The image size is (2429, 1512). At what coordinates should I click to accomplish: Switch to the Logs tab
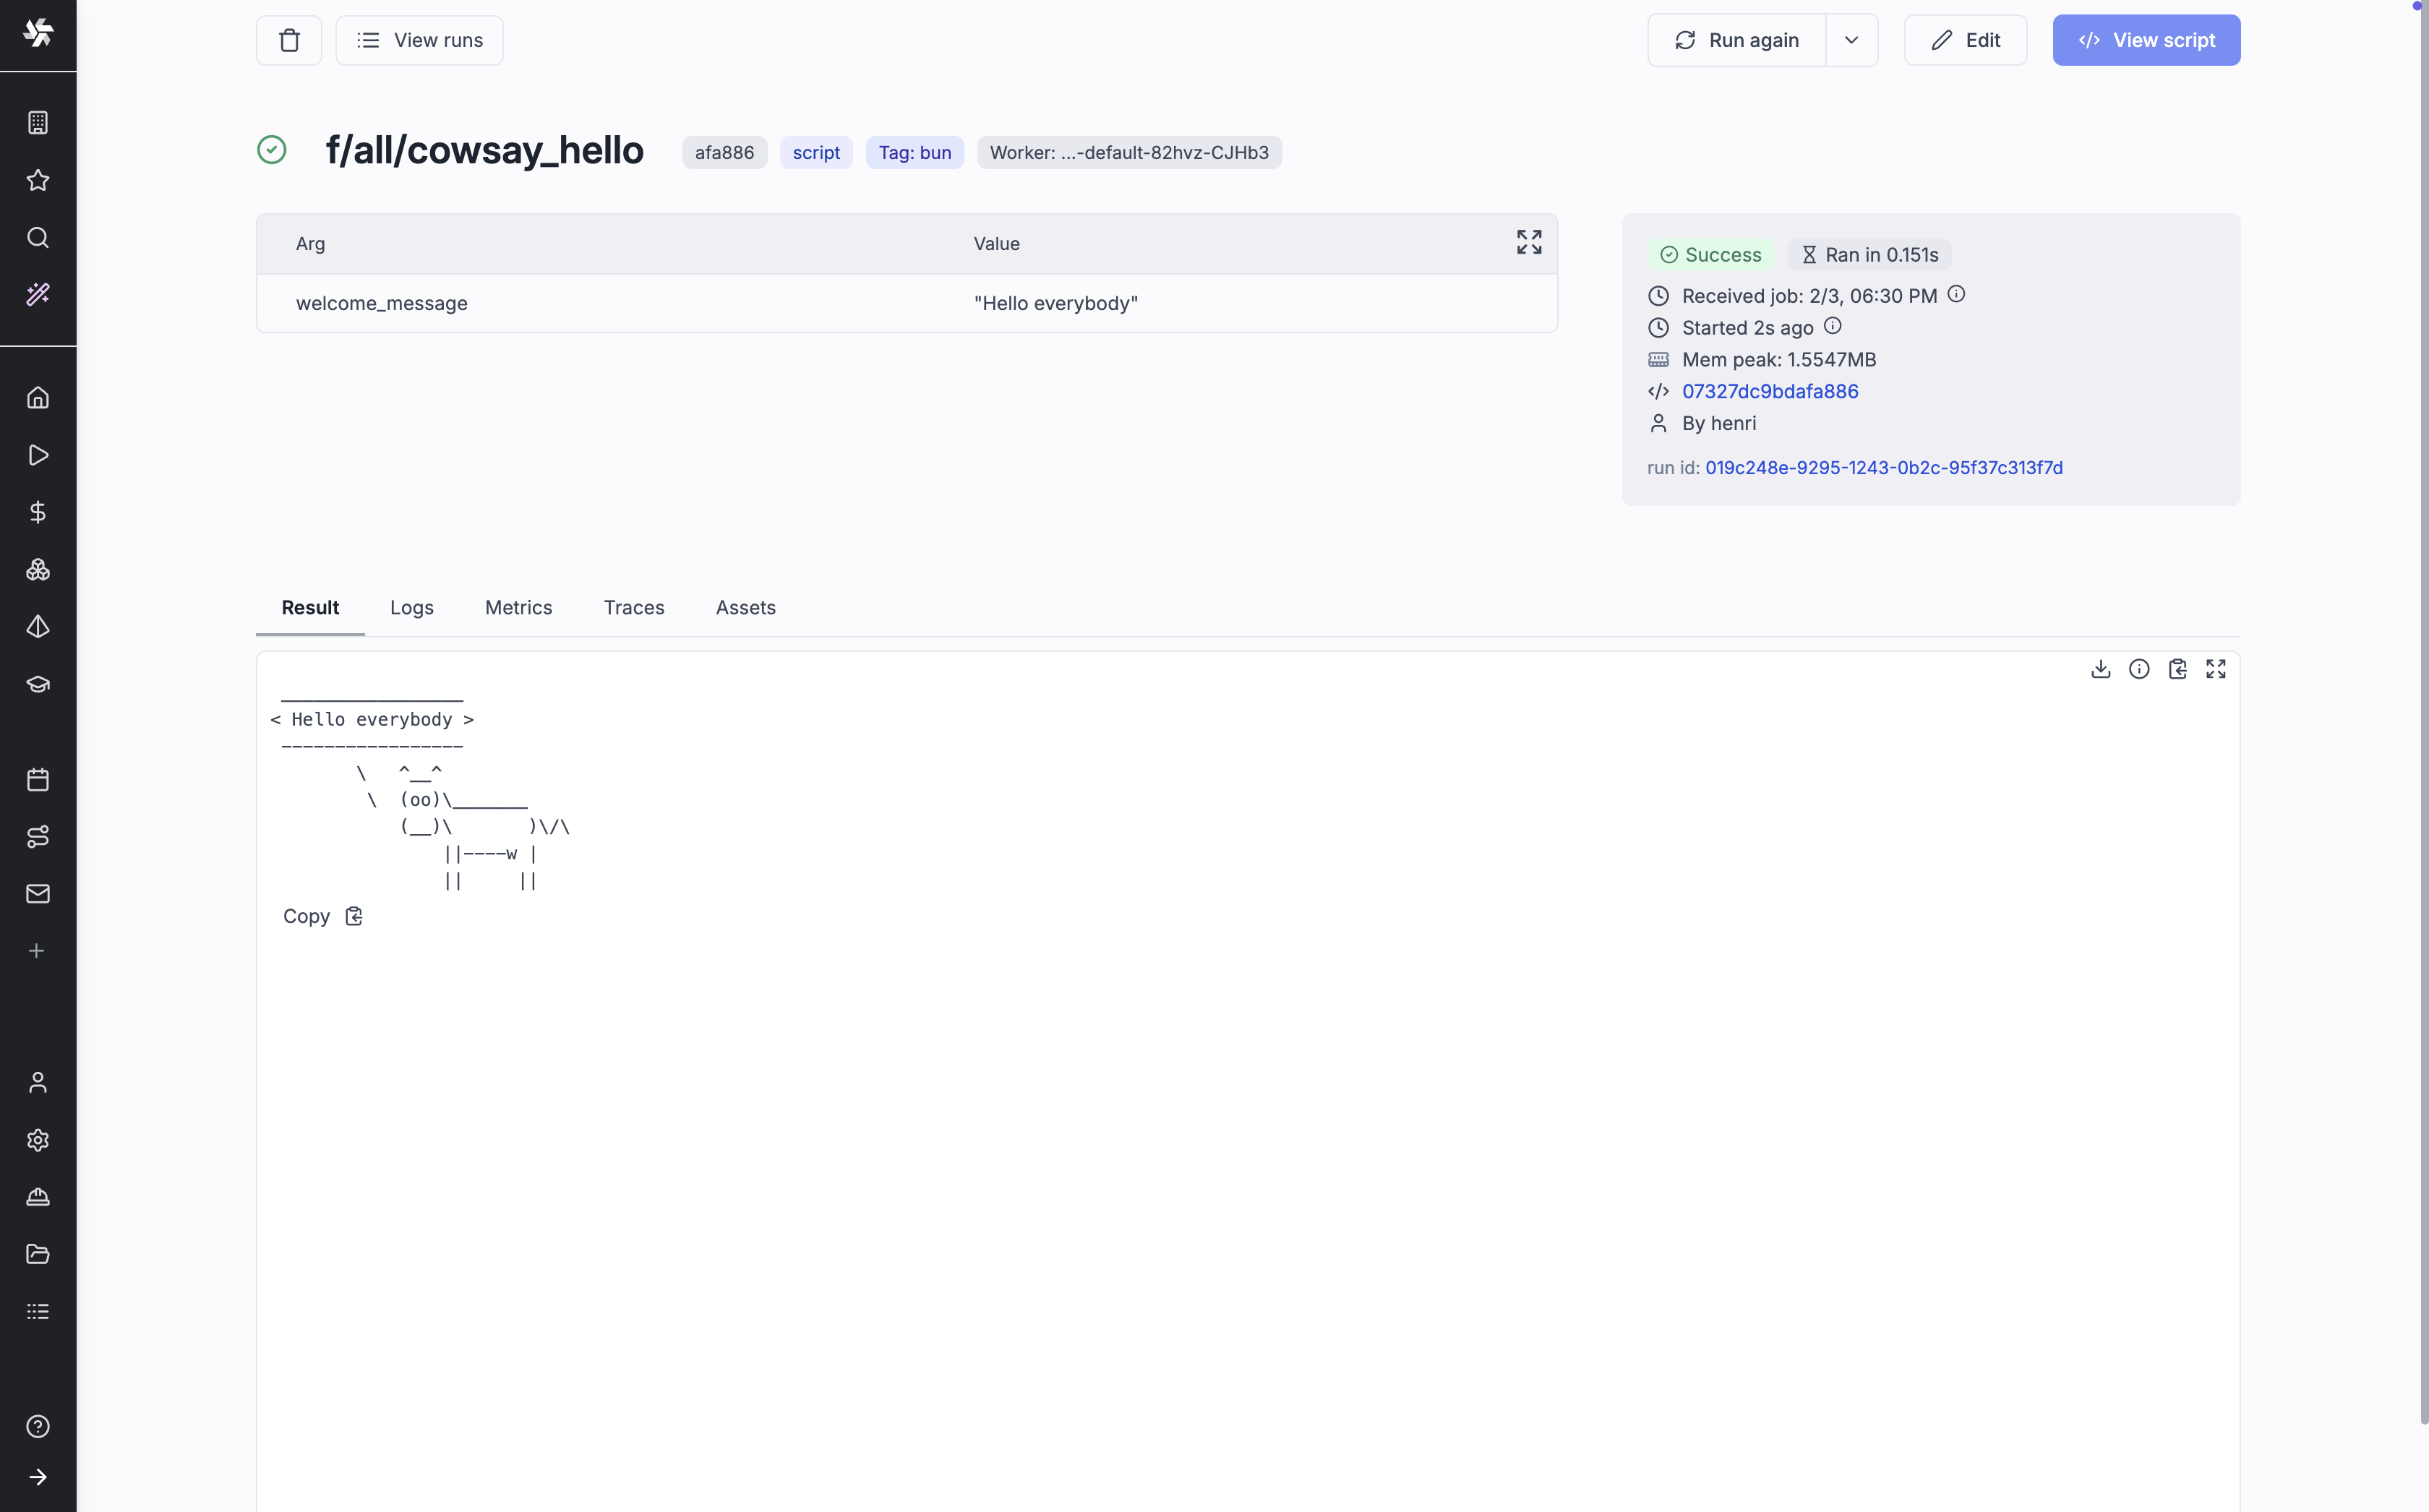point(411,607)
